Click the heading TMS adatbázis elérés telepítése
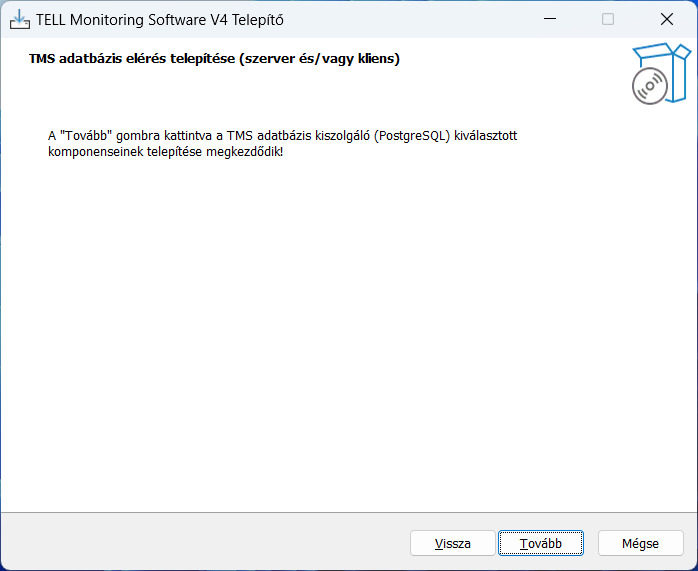 132,59
